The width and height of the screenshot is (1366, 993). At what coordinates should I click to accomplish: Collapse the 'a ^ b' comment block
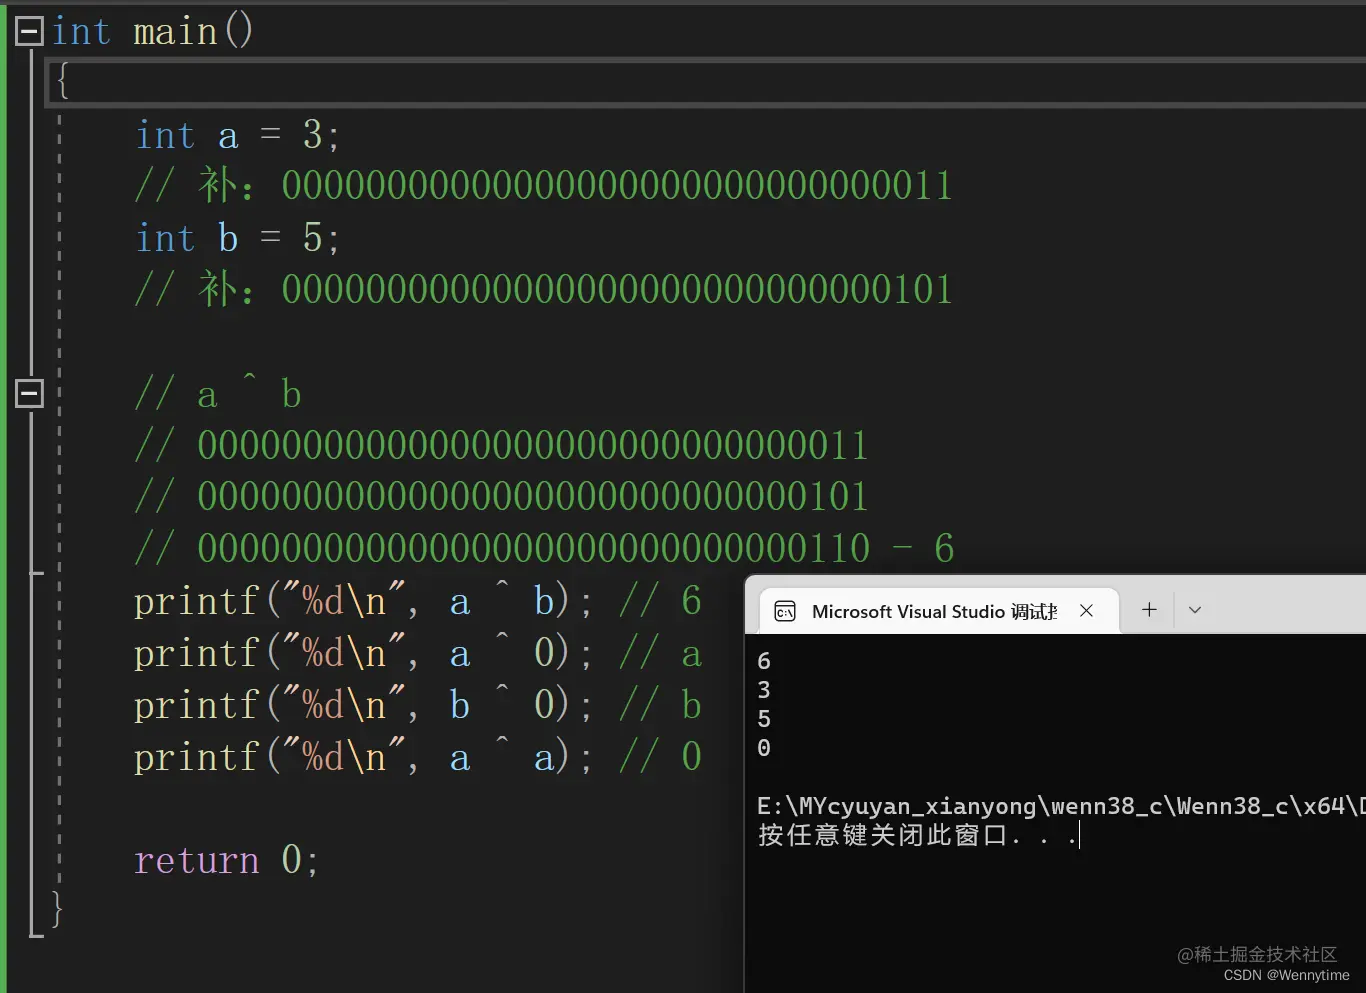(30, 394)
